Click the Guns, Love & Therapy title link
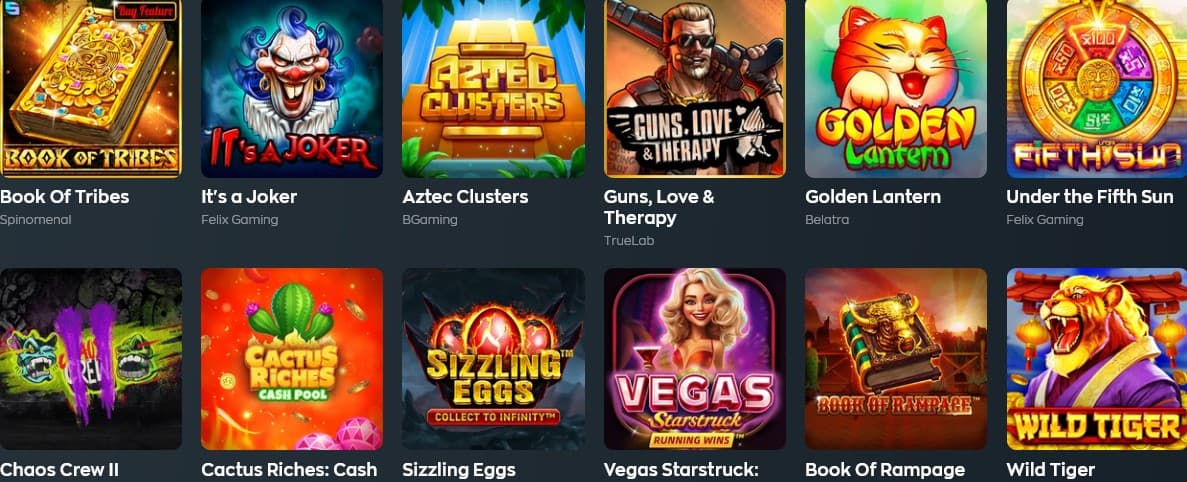The width and height of the screenshot is (1187, 482). click(659, 207)
